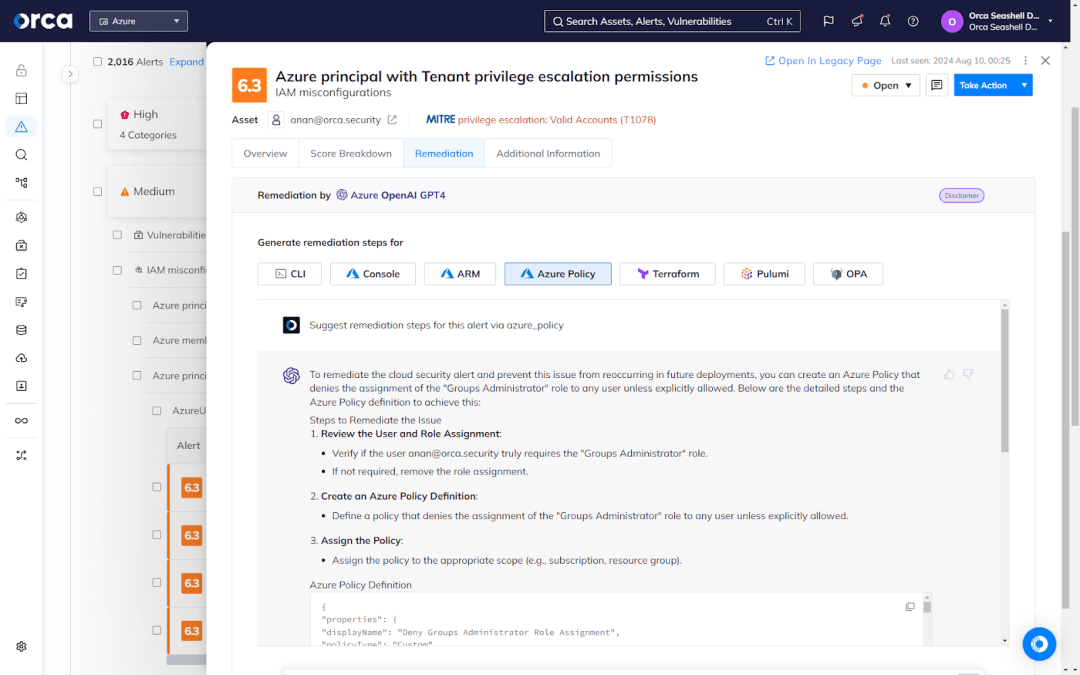Switch to the Additional Information tab
The width and height of the screenshot is (1080, 675).
point(548,154)
